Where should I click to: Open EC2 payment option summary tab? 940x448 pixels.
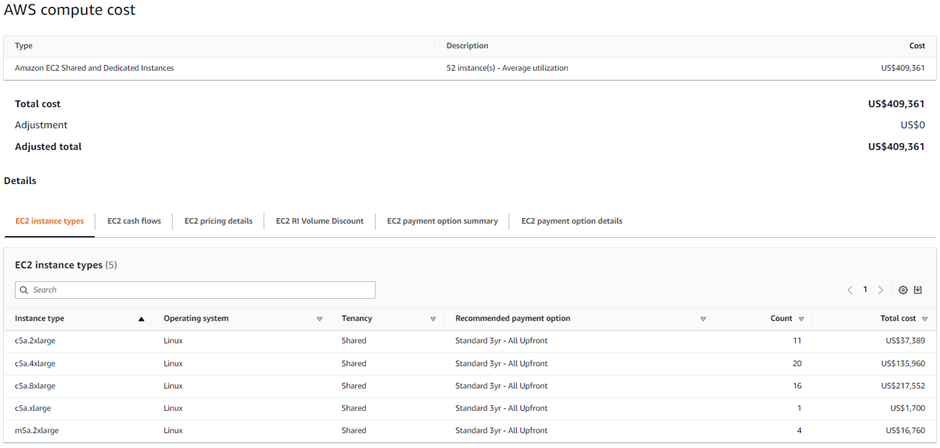click(x=442, y=221)
